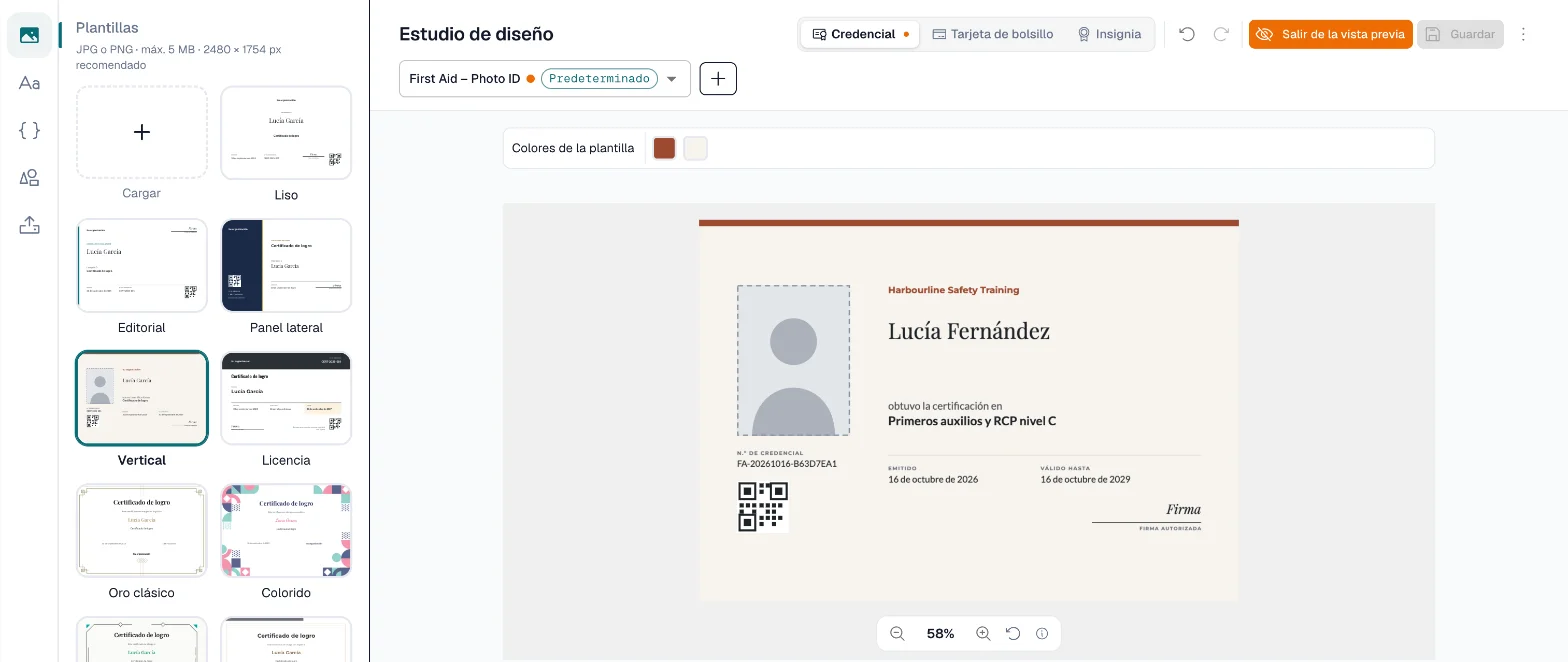
Task: Click the Plantillas panel heading
Action: [x=107, y=28]
